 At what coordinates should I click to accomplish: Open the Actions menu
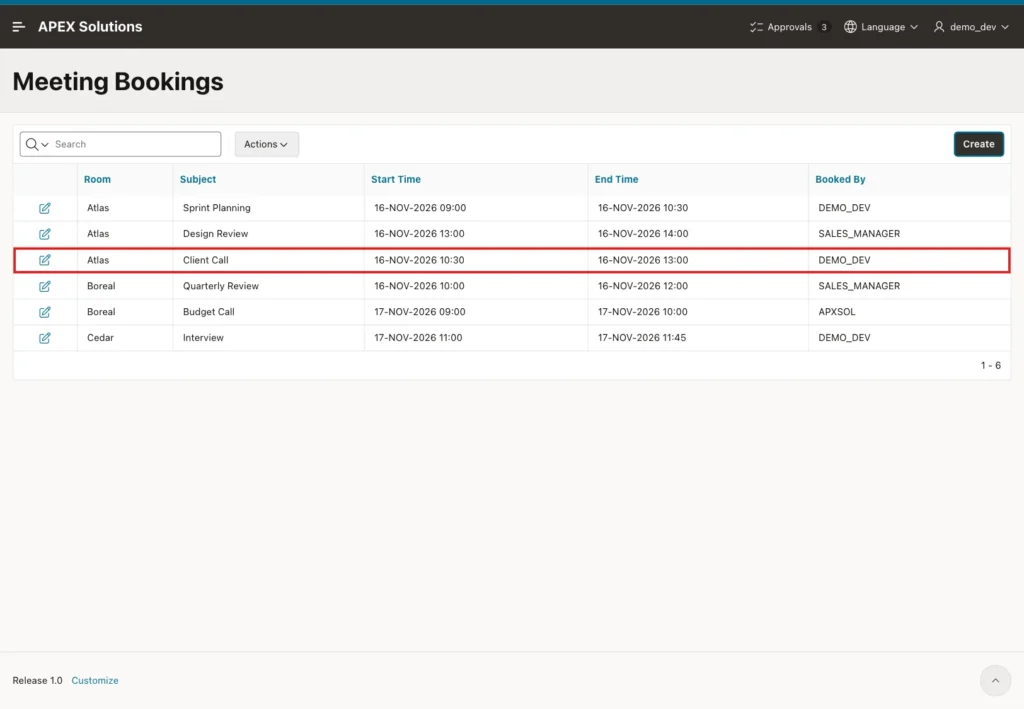266,144
